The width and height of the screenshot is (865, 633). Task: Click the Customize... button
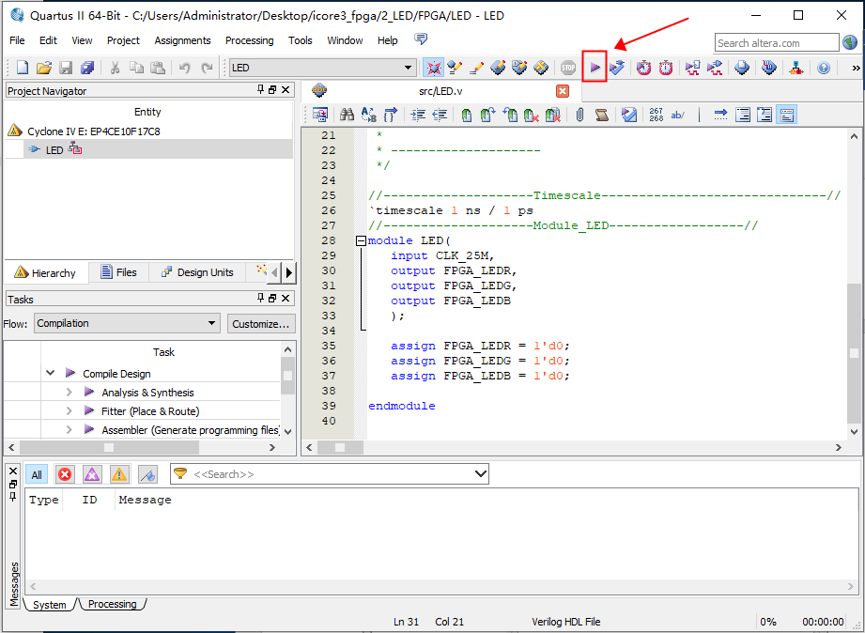click(261, 323)
